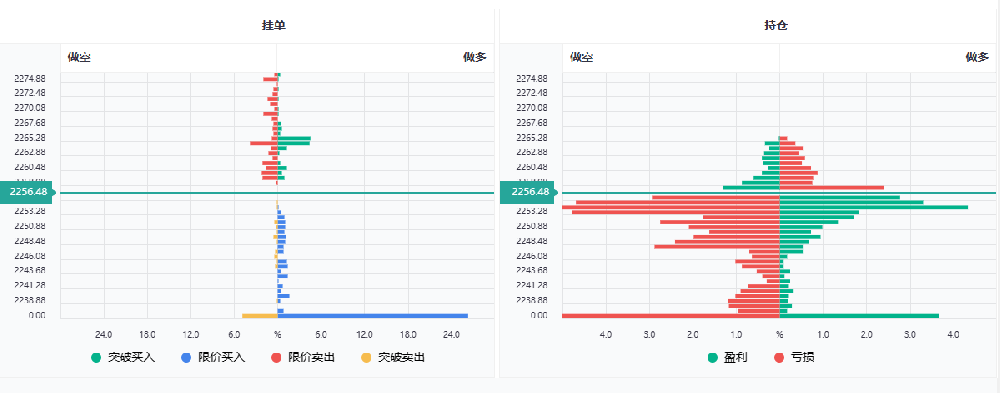The image size is (1000, 393).
Task: Click the green bar at 0.00 in 持仓
Action: (x=859, y=316)
